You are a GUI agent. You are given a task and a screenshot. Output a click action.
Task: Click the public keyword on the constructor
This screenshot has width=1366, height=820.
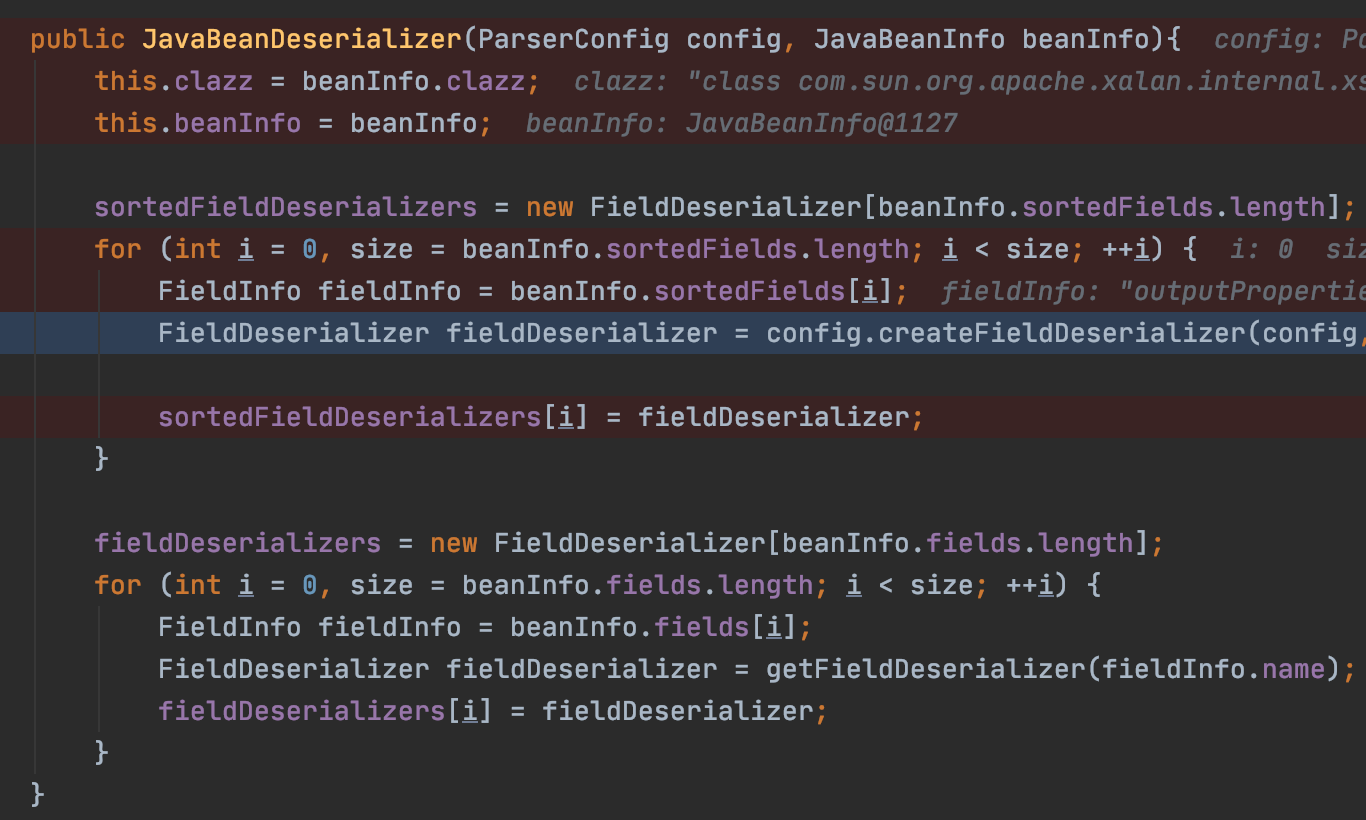point(78,40)
